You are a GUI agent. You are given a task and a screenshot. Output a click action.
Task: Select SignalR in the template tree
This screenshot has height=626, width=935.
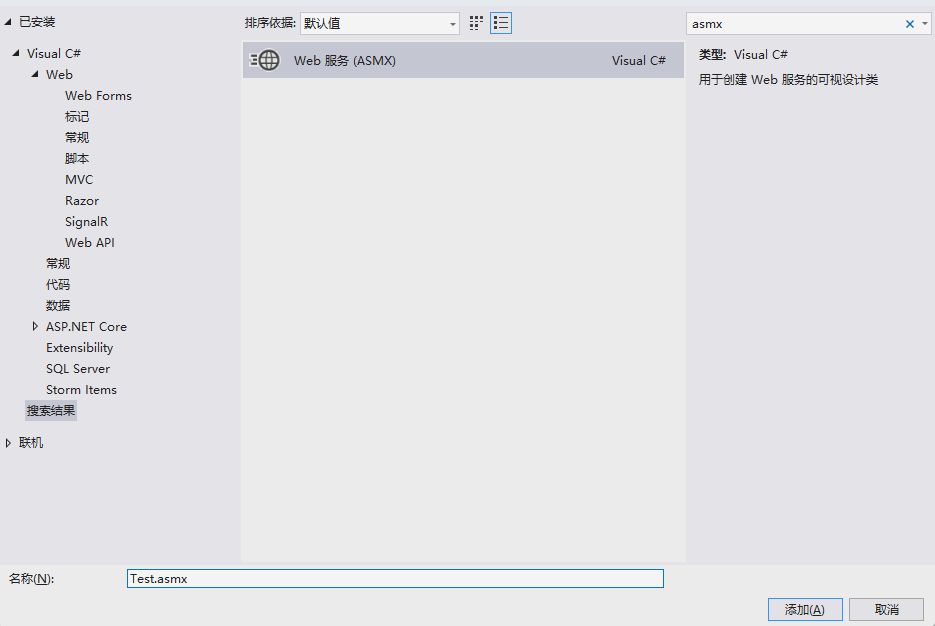tap(86, 222)
